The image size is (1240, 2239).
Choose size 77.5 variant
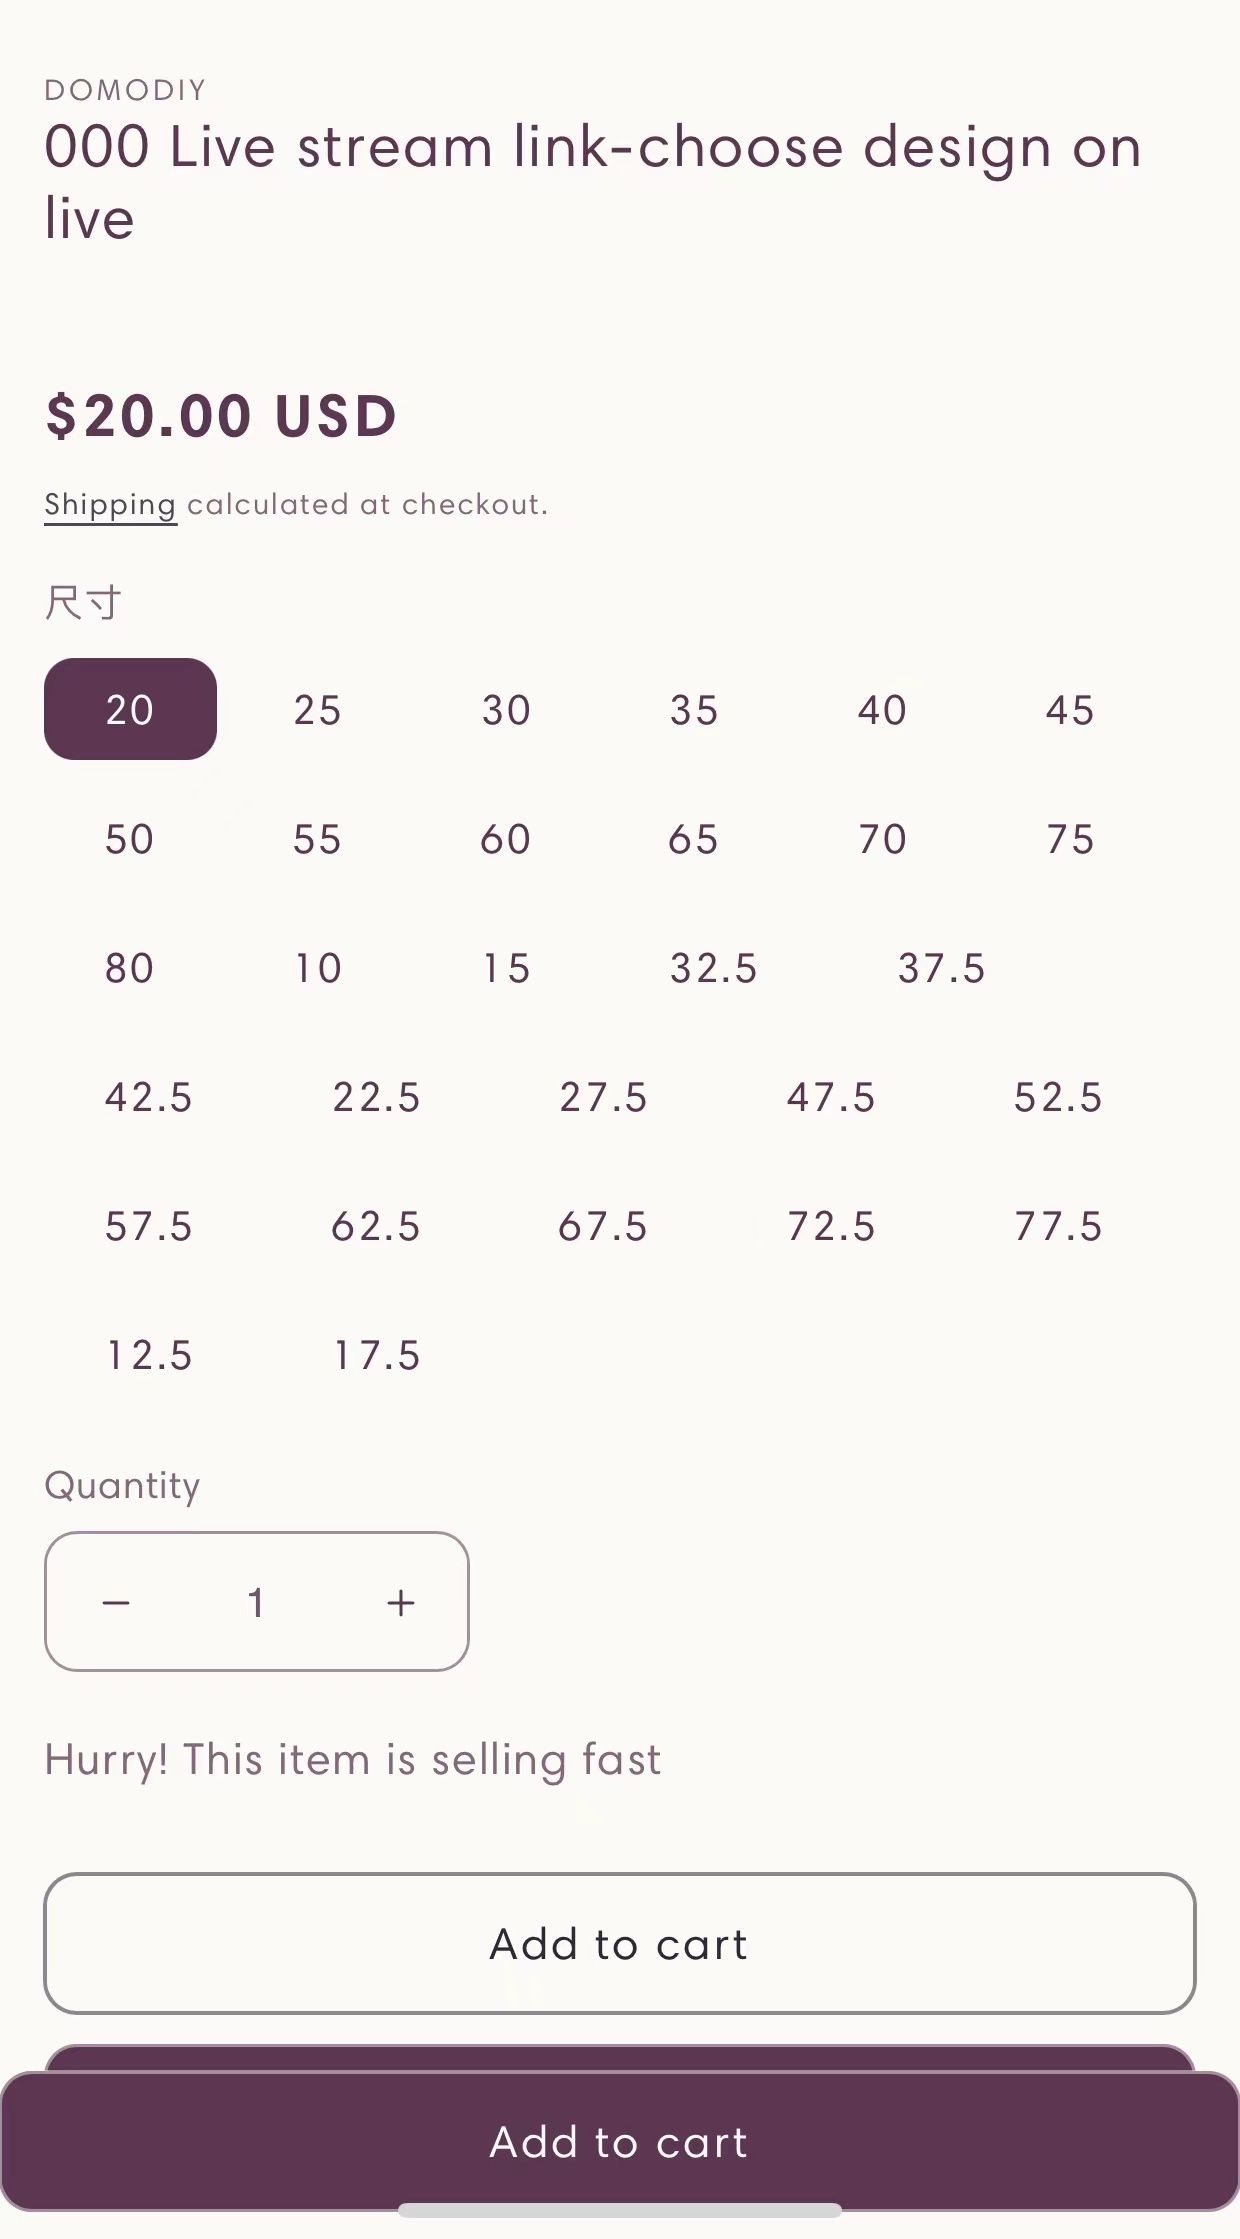point(1058,1226)
